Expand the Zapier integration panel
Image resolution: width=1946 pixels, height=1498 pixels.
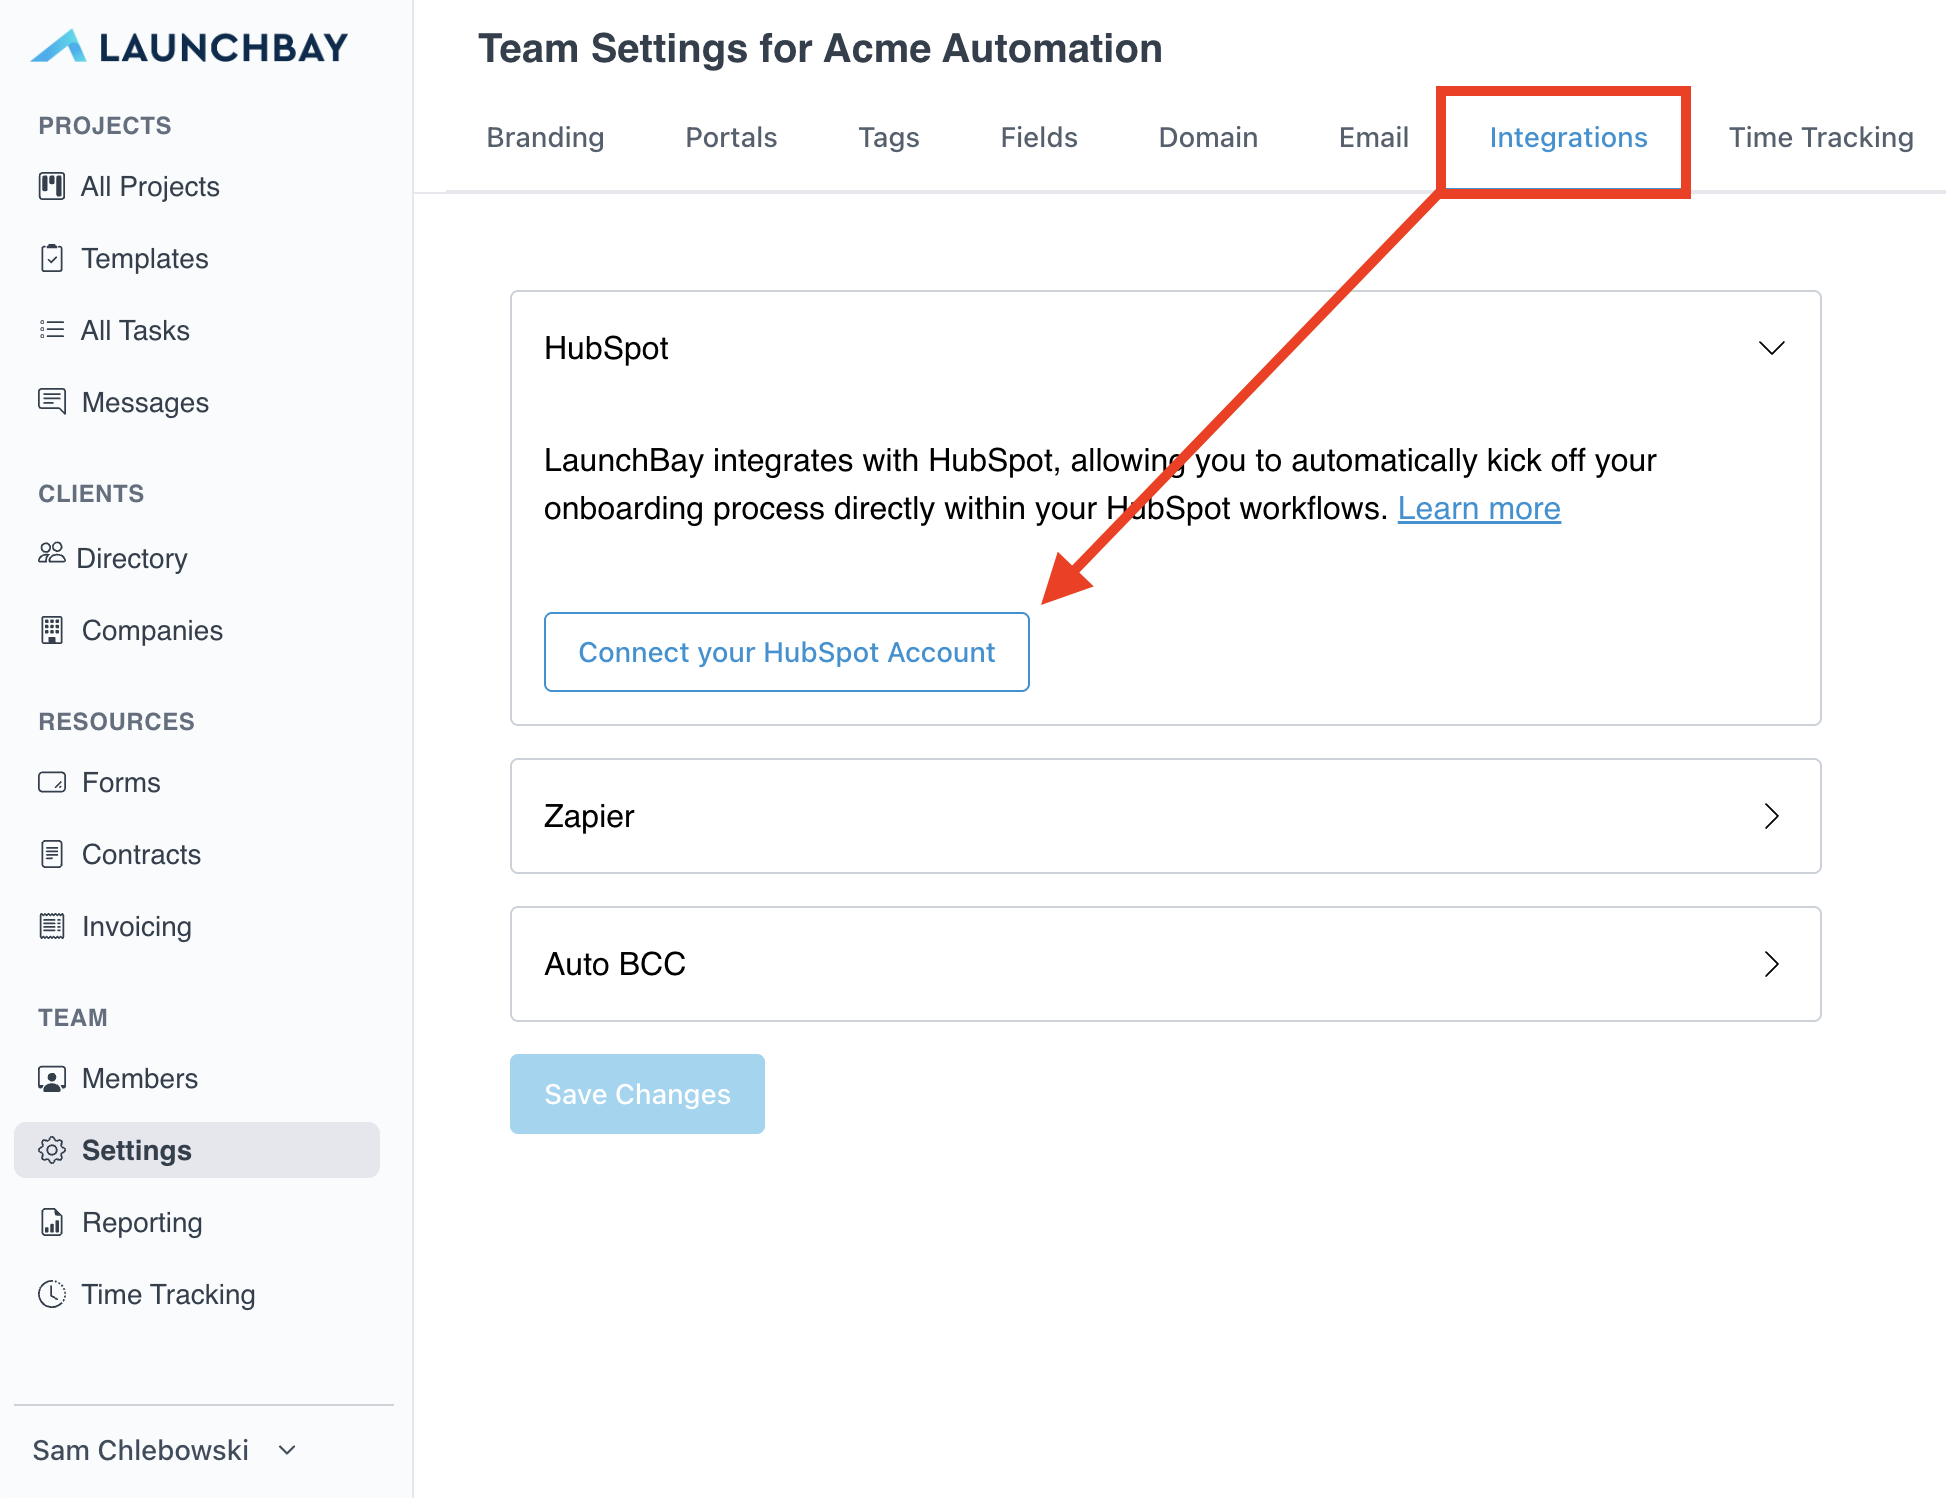click(1771, 816)
